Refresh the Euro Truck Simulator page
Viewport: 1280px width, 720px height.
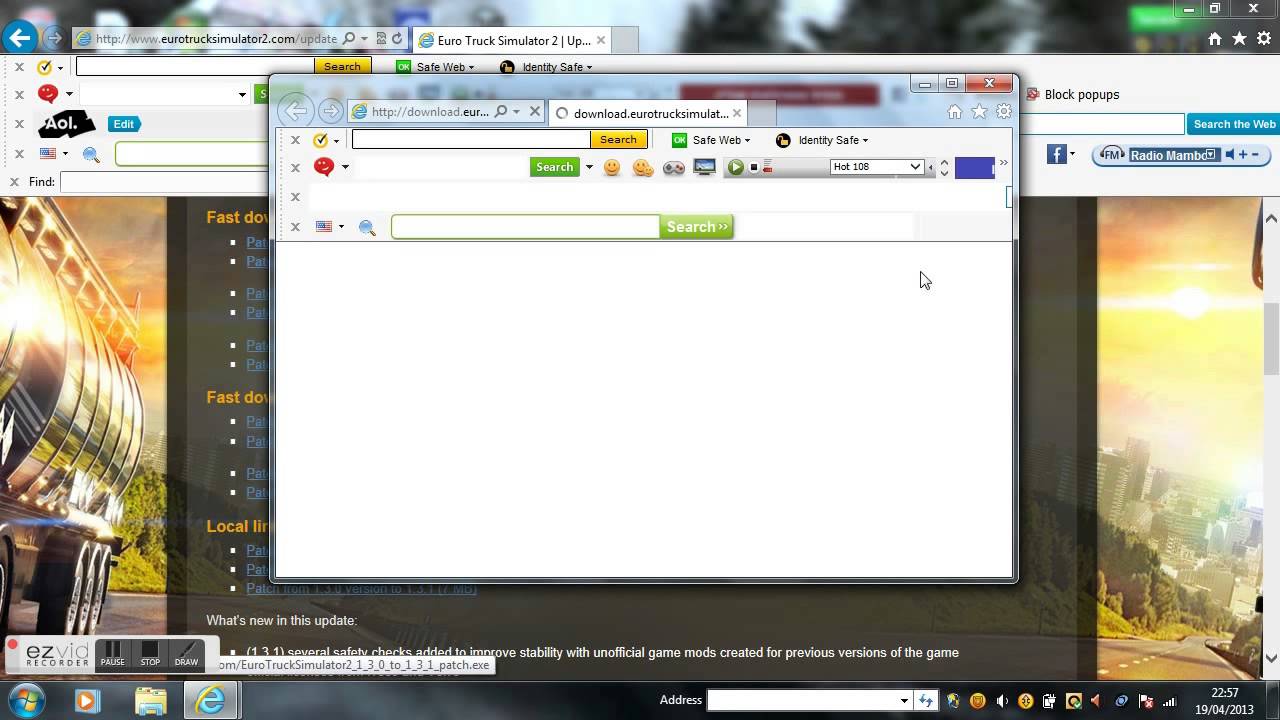[397, 39]
